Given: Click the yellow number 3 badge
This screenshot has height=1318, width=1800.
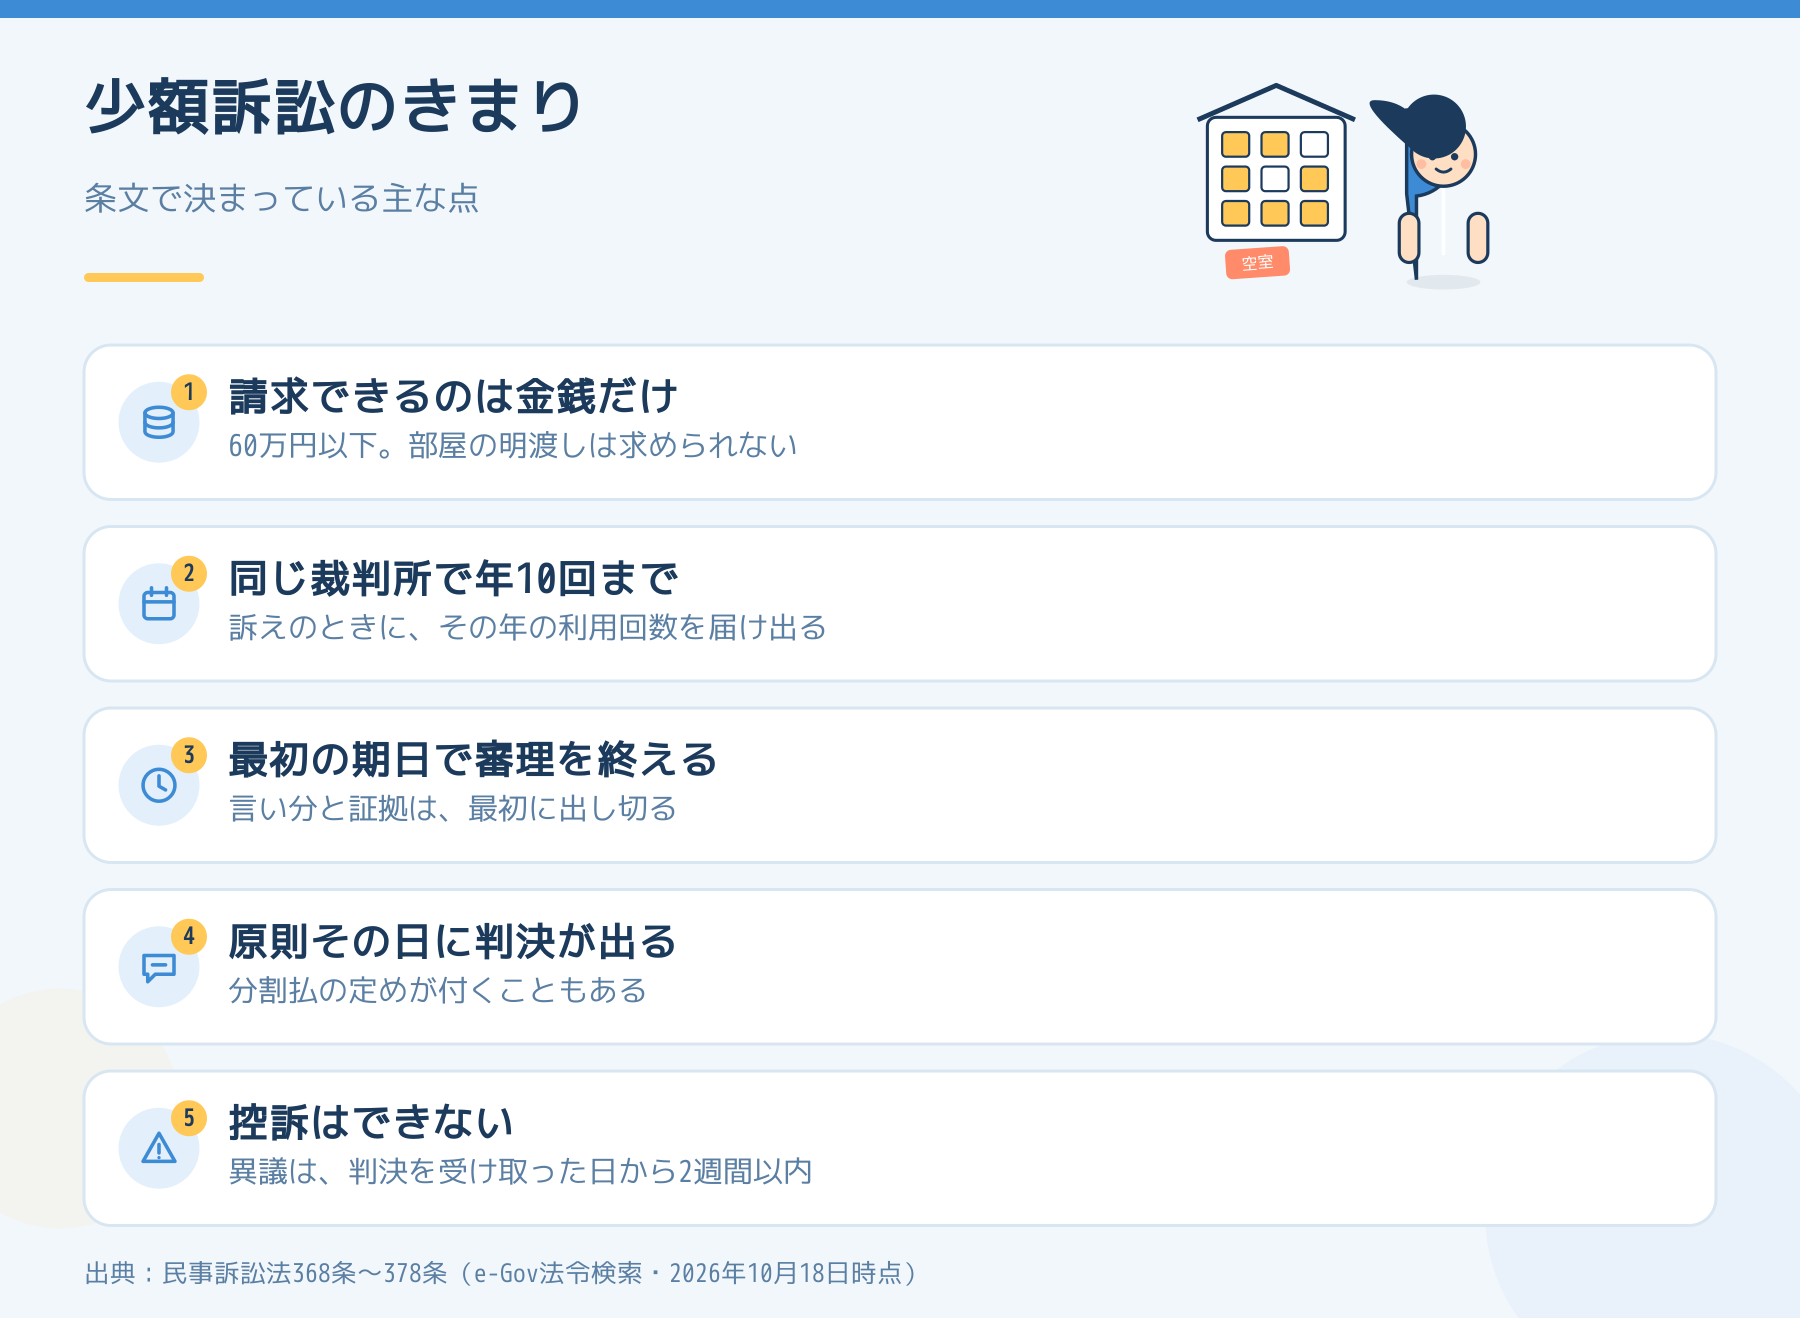Looking at the screenshot, I should (x=189, y=755).
